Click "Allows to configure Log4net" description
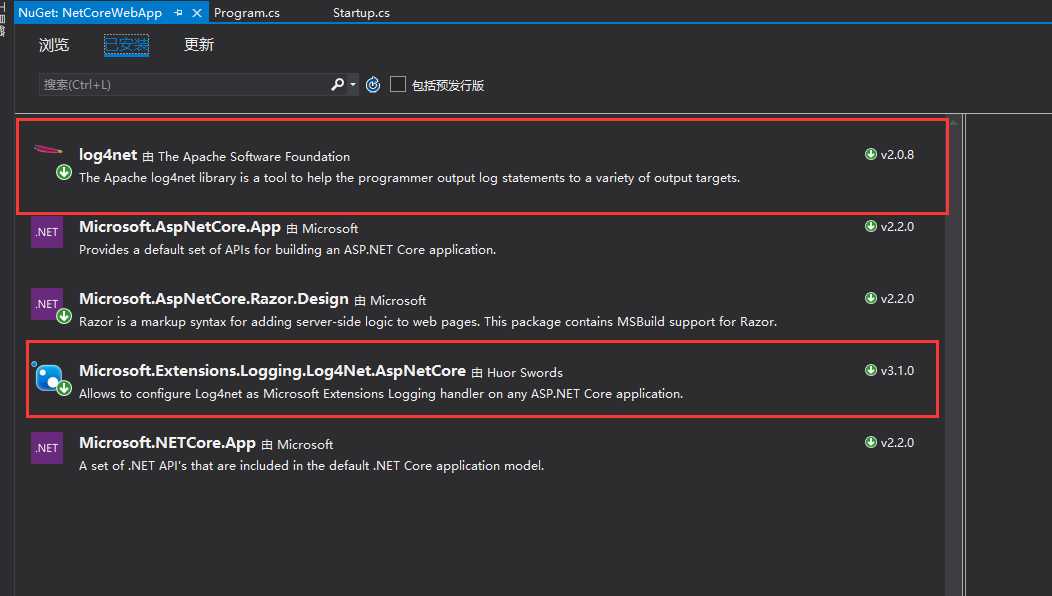 pos(381,393)
